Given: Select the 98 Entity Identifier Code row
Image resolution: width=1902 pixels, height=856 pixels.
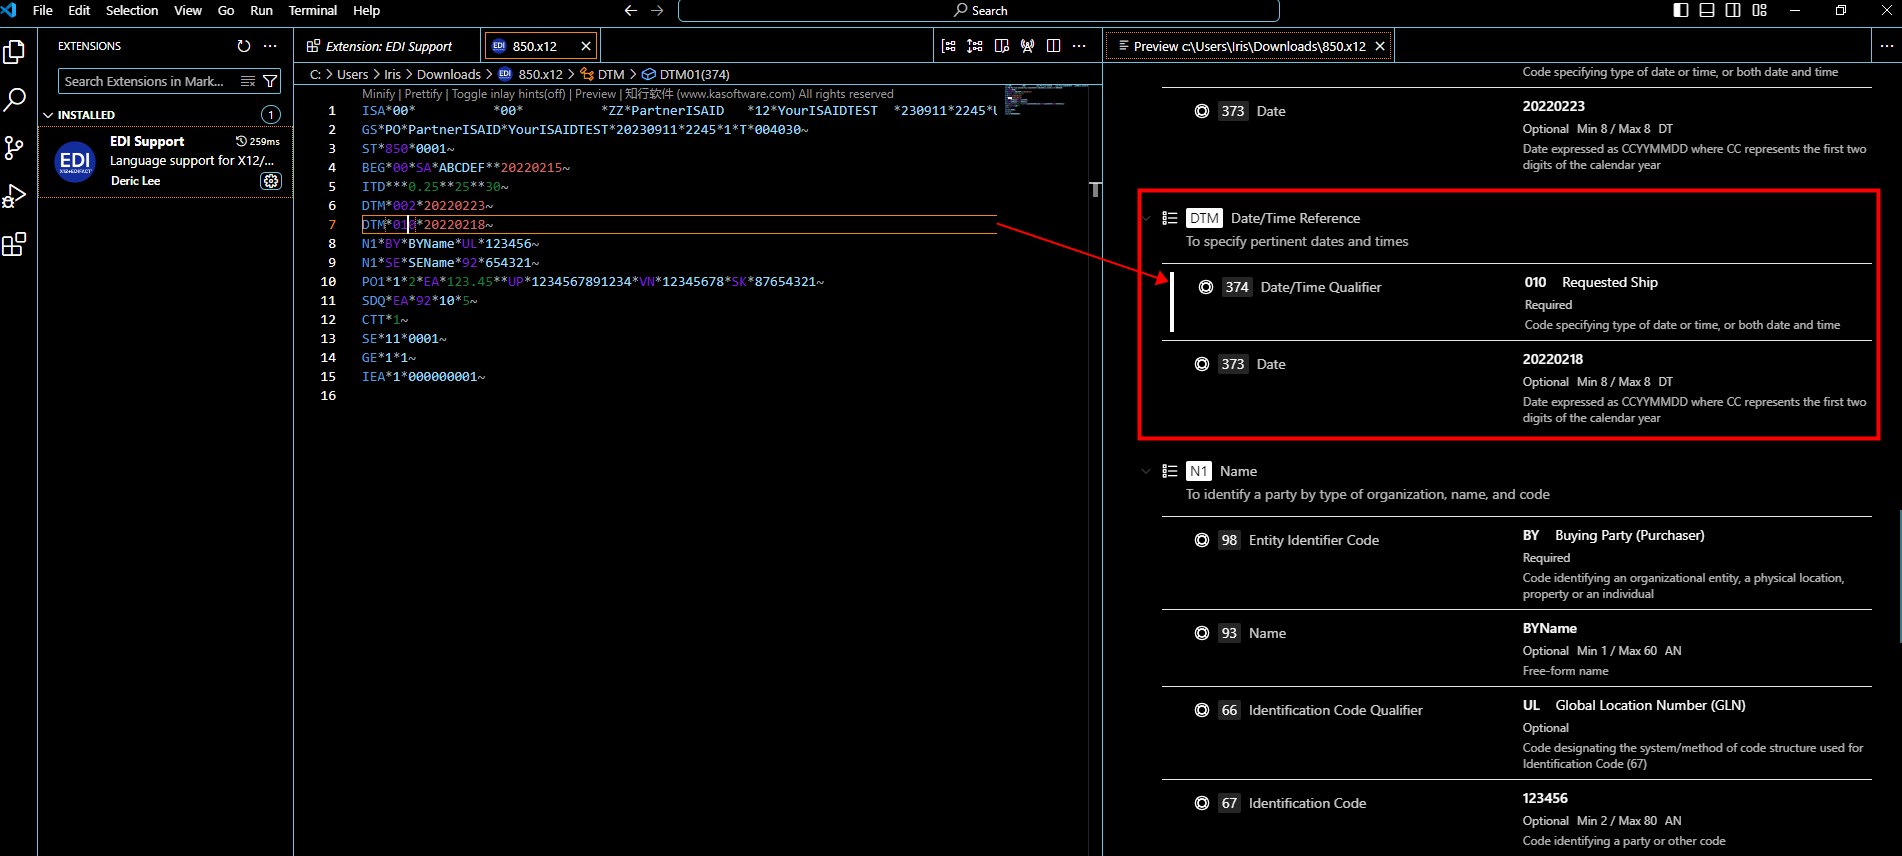Looking at the screenshot, I should (1517, 563).
